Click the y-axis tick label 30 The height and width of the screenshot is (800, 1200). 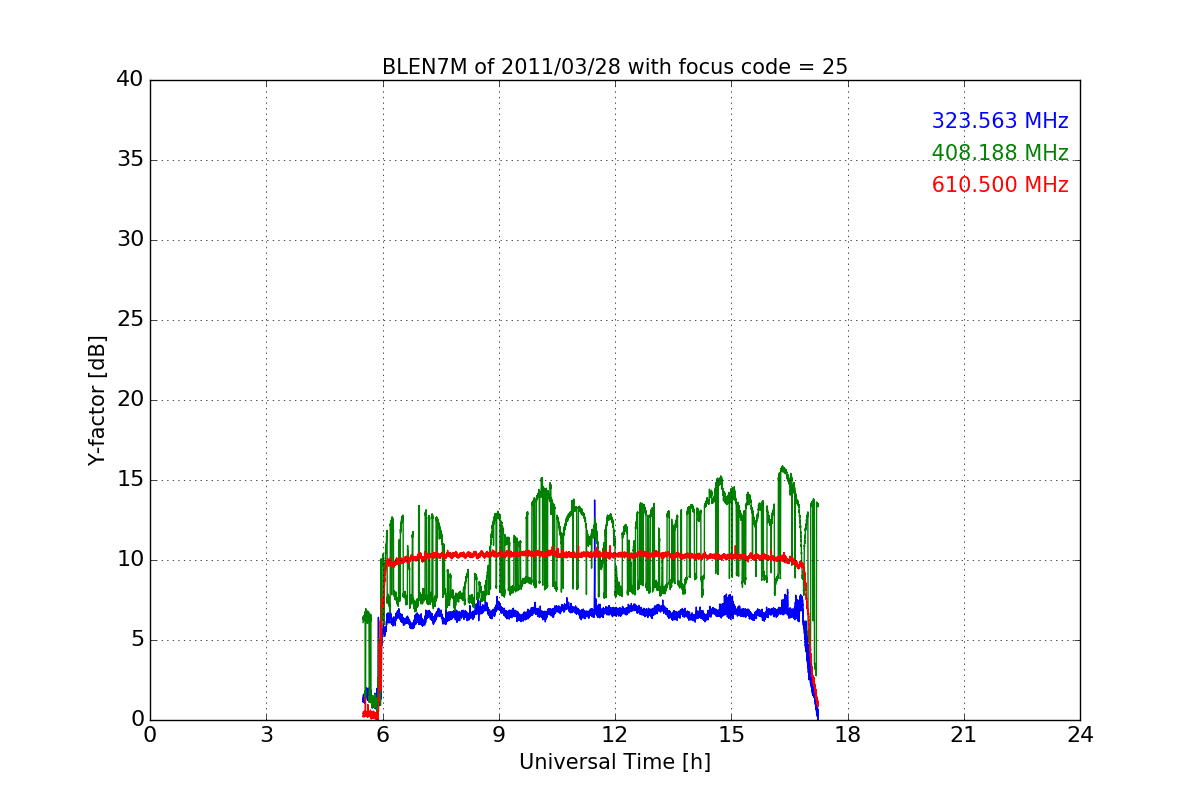130,240
